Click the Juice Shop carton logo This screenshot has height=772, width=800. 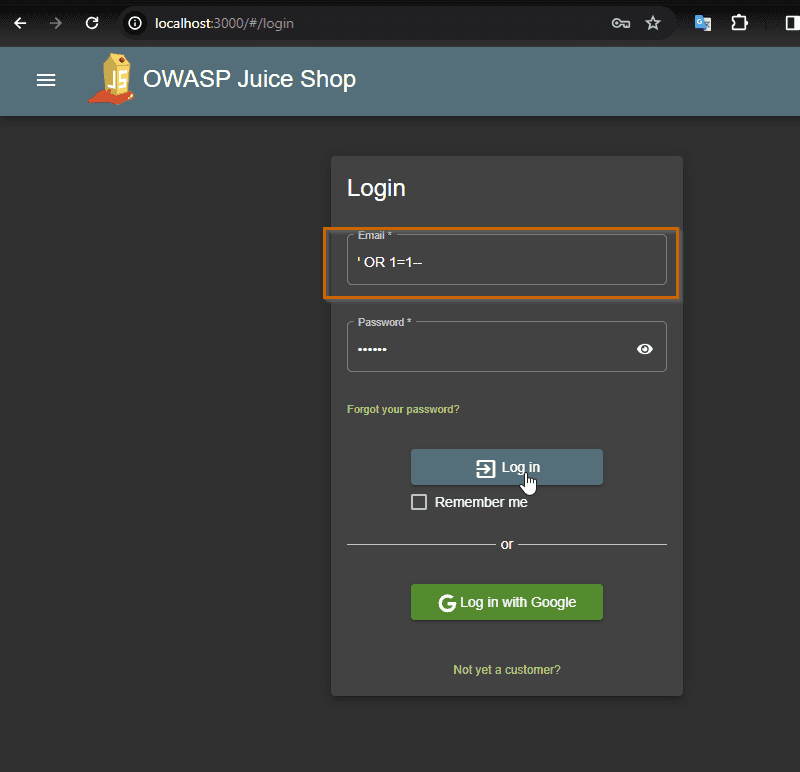click(111, 79)
